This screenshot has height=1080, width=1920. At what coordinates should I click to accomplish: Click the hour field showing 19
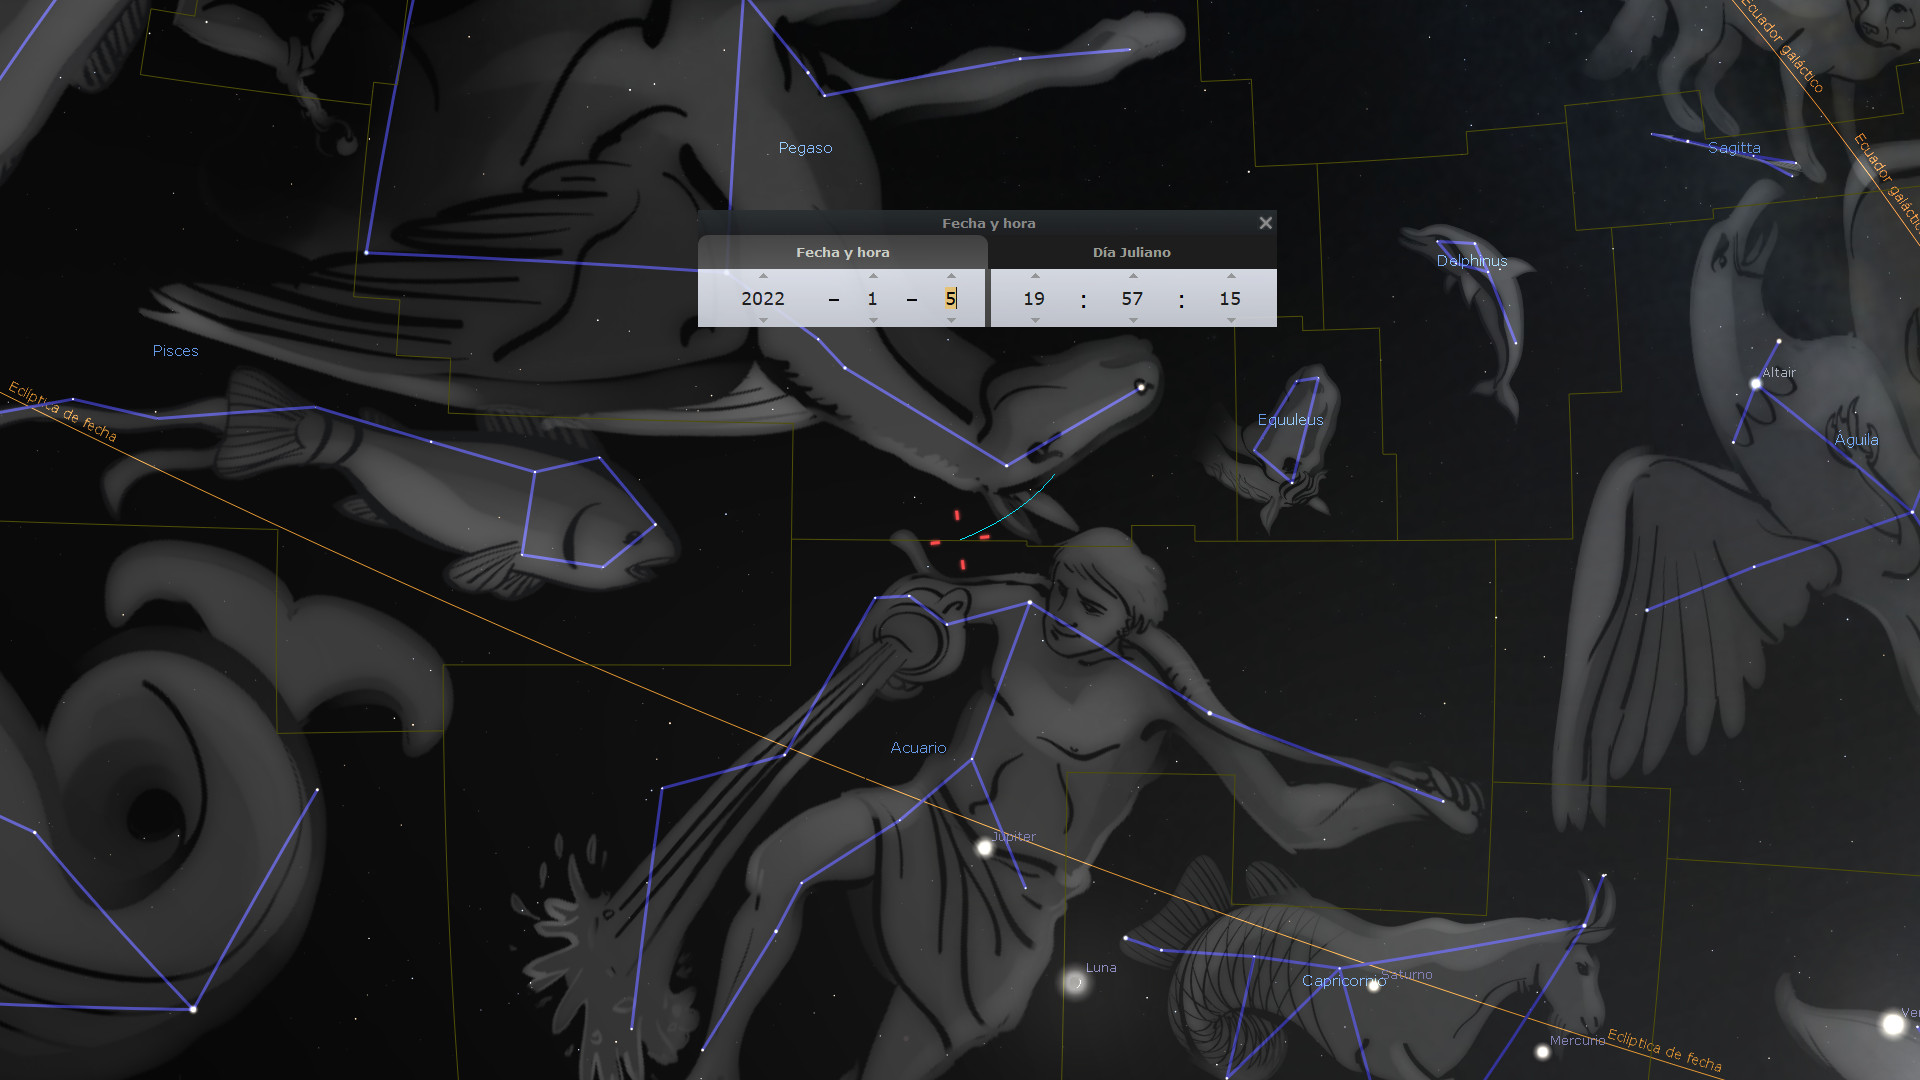click(x=1034, y=298)
